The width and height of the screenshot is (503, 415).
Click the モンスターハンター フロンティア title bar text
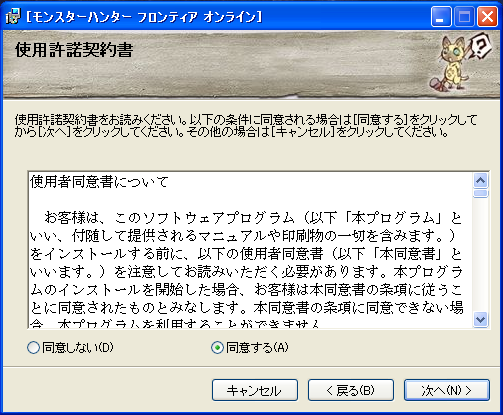[x=144, y=17]
